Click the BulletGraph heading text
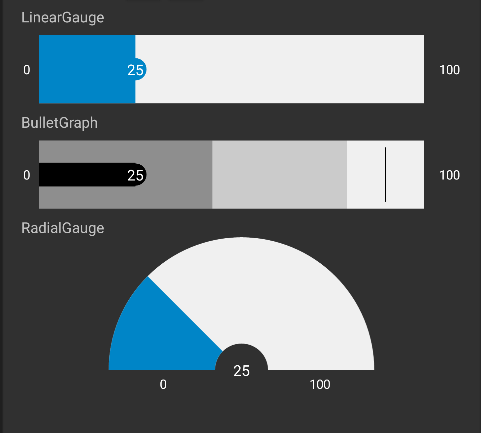Screen dimensions: 481x433 pos(59,123)
